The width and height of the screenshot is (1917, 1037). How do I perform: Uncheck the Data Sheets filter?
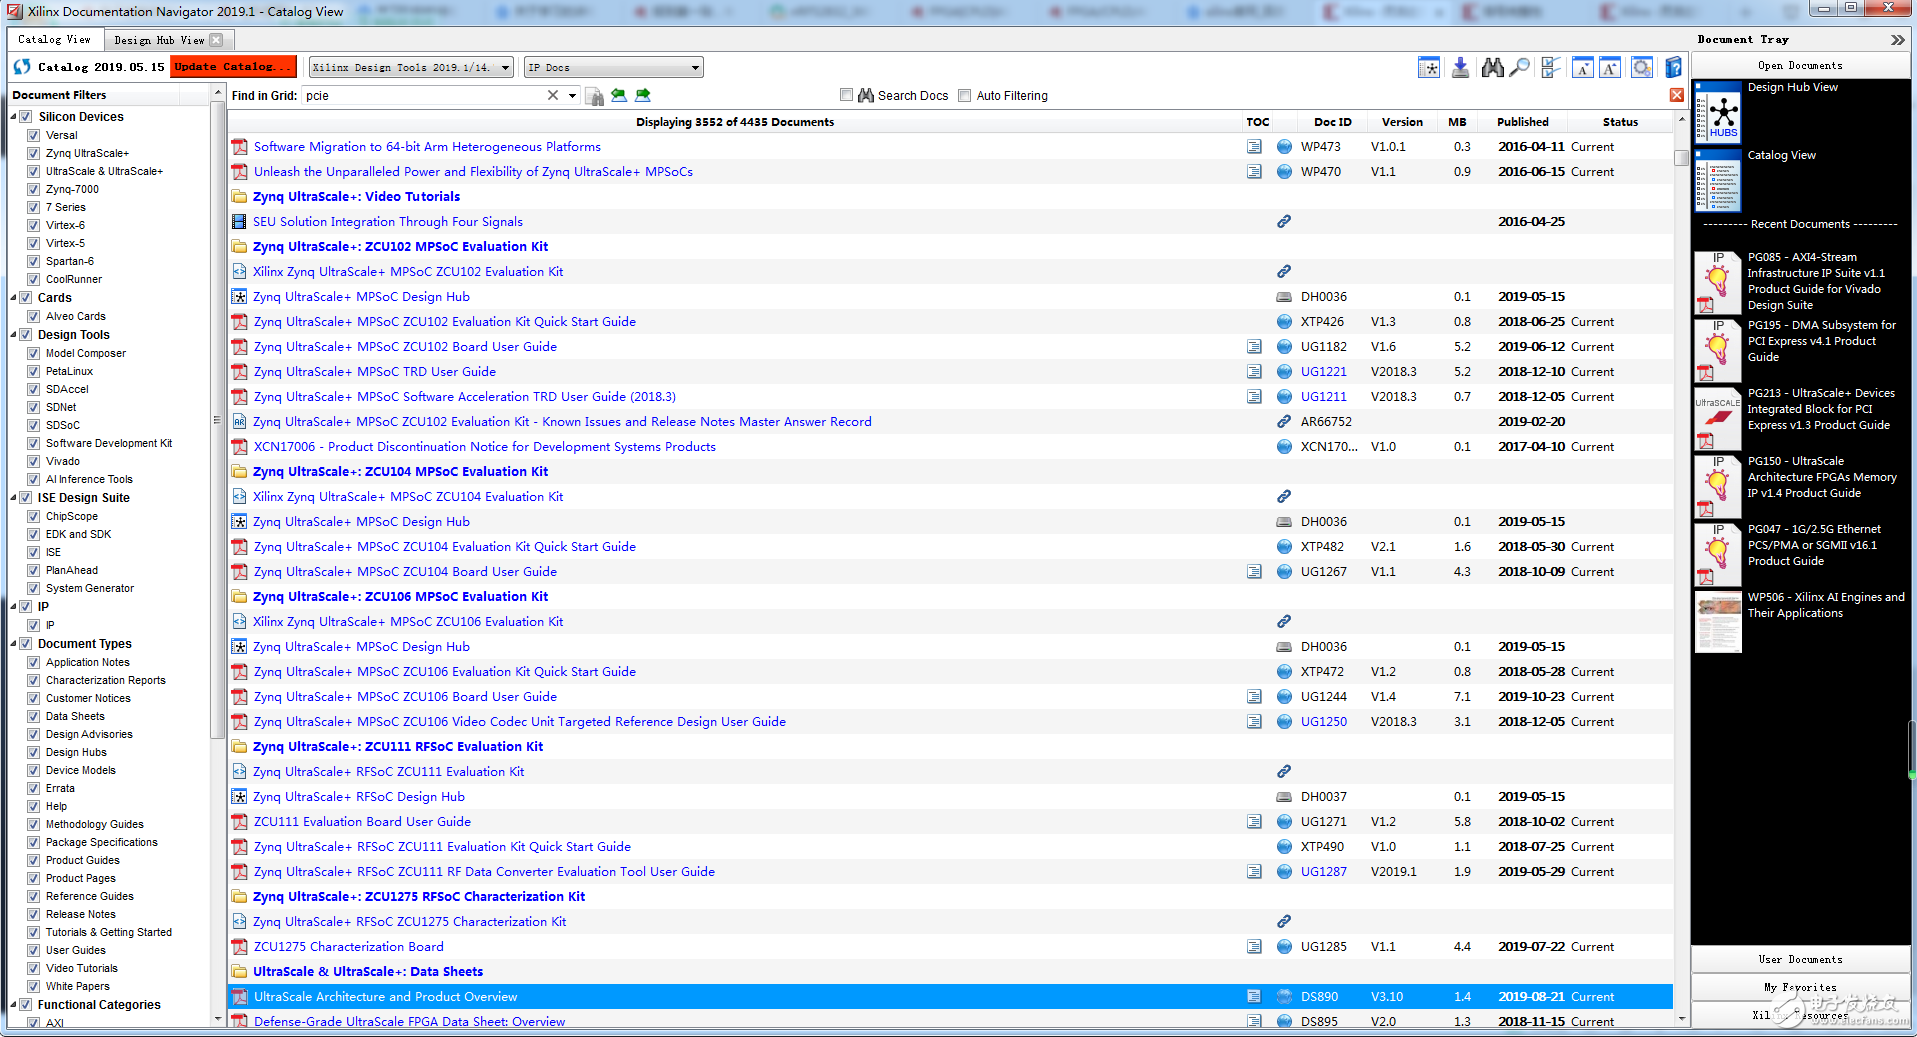click(x=33, y=716)
